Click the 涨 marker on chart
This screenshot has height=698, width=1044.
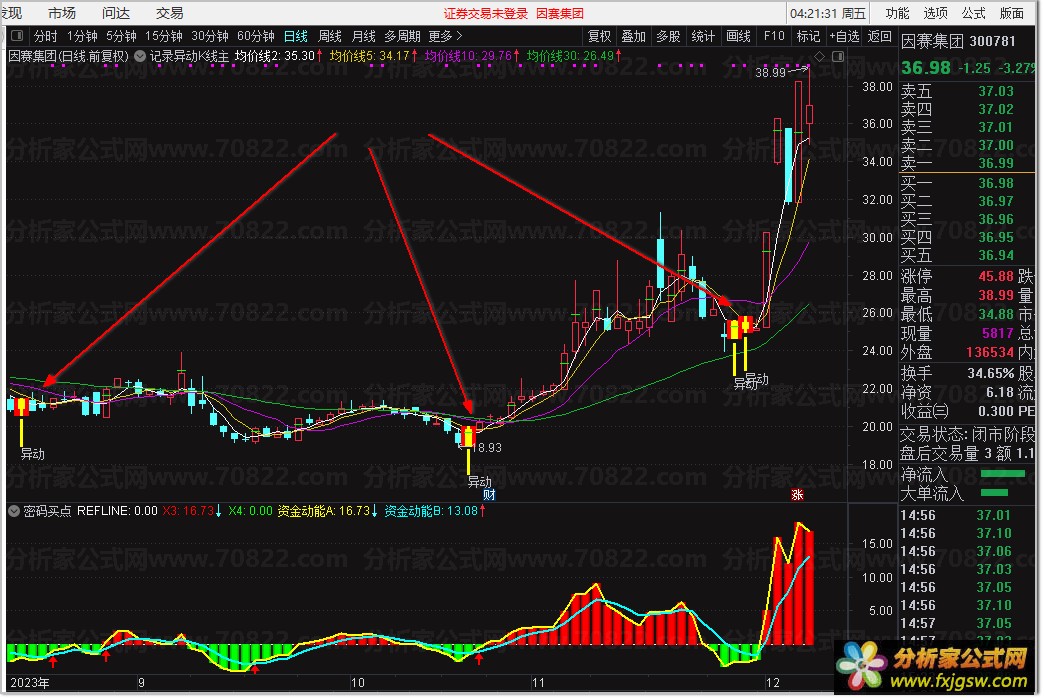tap(797, 495)
